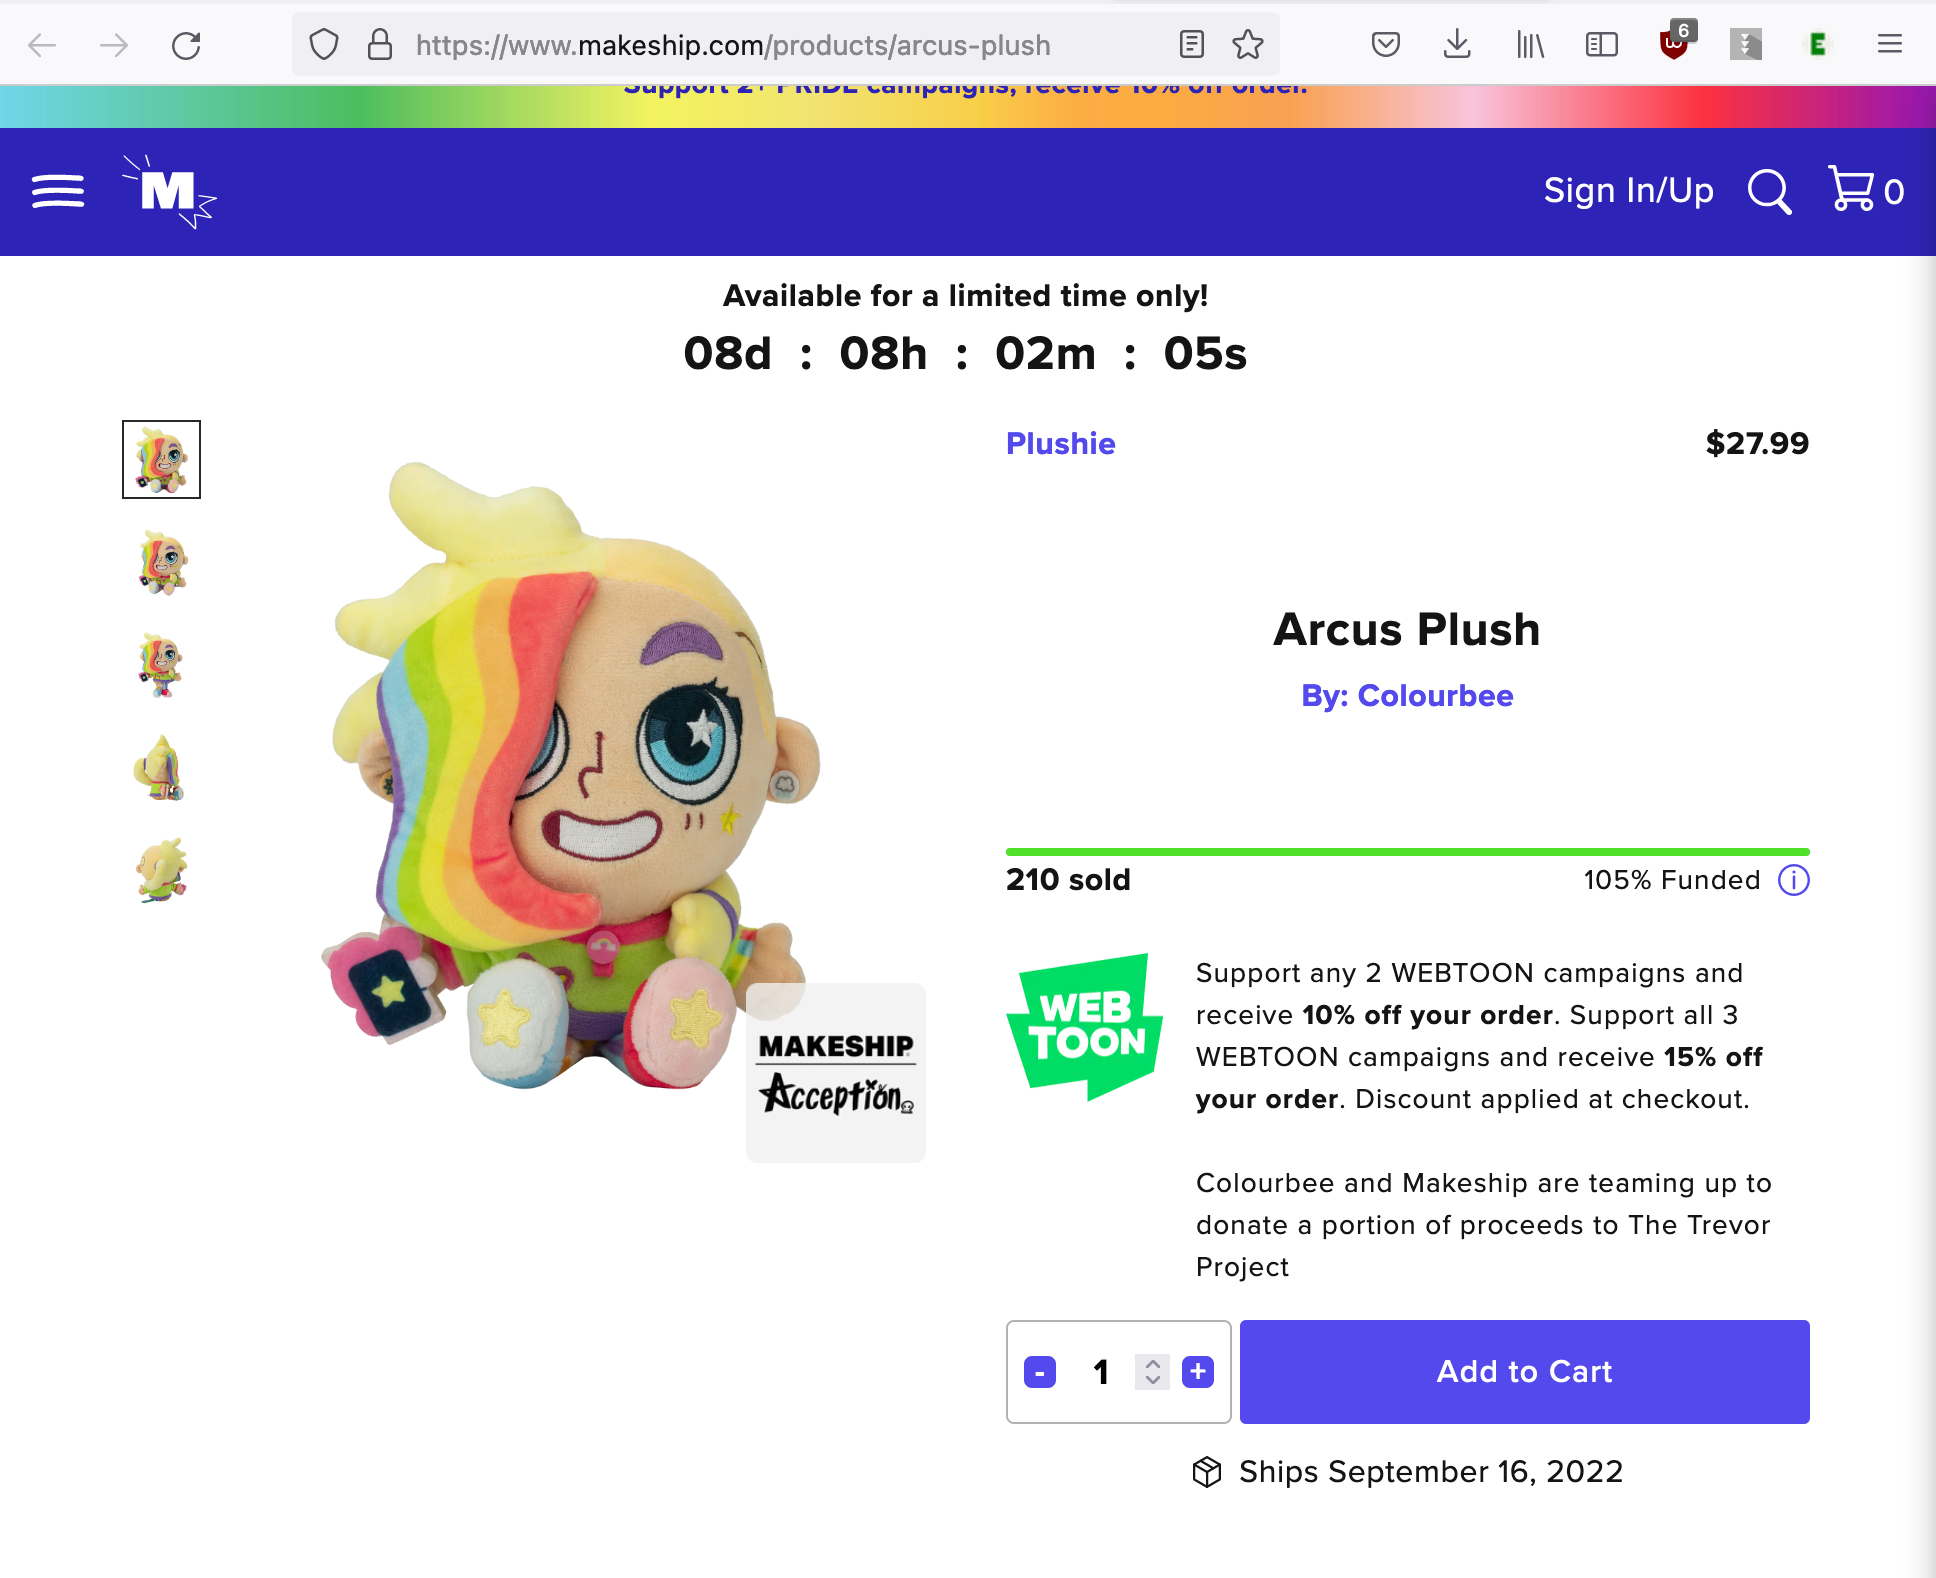
Task: Select the second plush thumbnail image
Action: (x=162, y=563)
